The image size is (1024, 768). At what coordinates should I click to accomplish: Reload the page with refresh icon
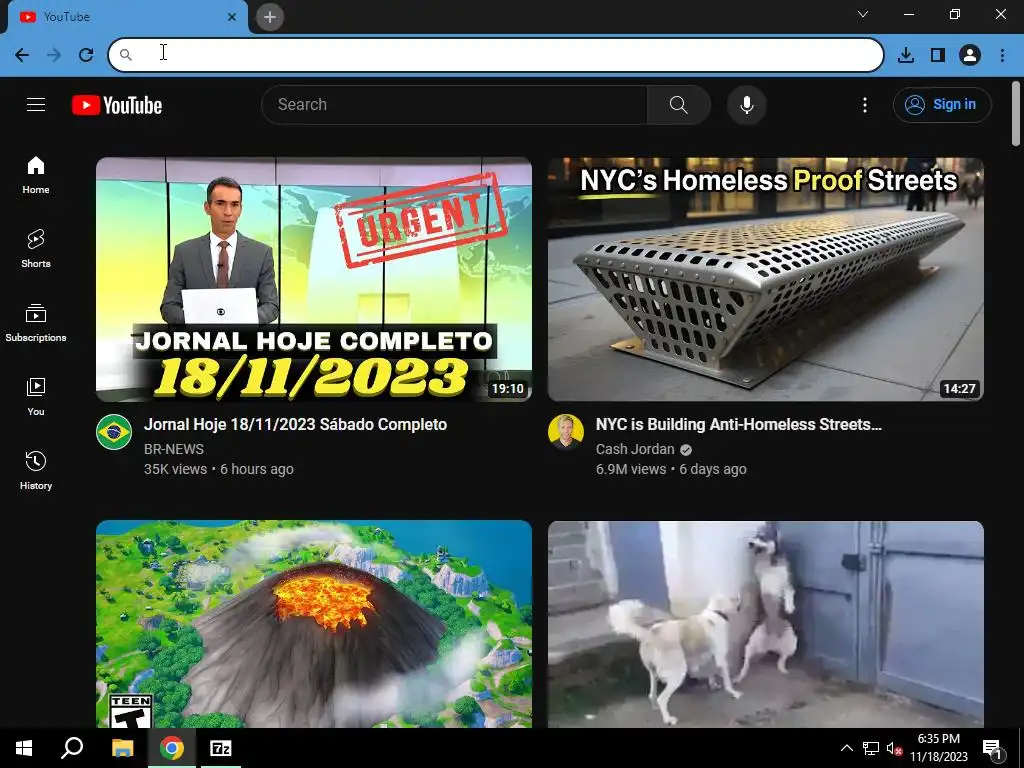[x=86, y=55]
